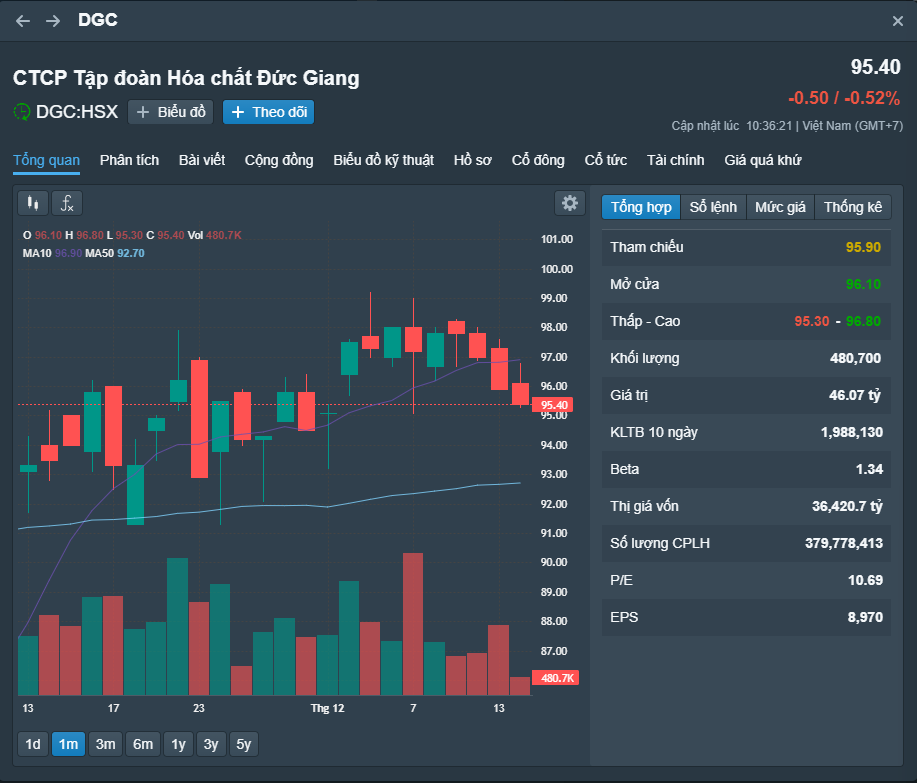Click the Khối lượng value 480,700
The image size is (917, 783).
[x=856, y=358]
